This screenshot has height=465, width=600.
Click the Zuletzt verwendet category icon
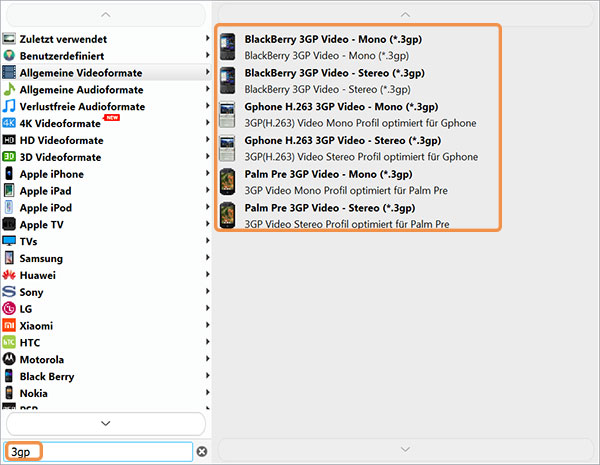tap(9, 39)
